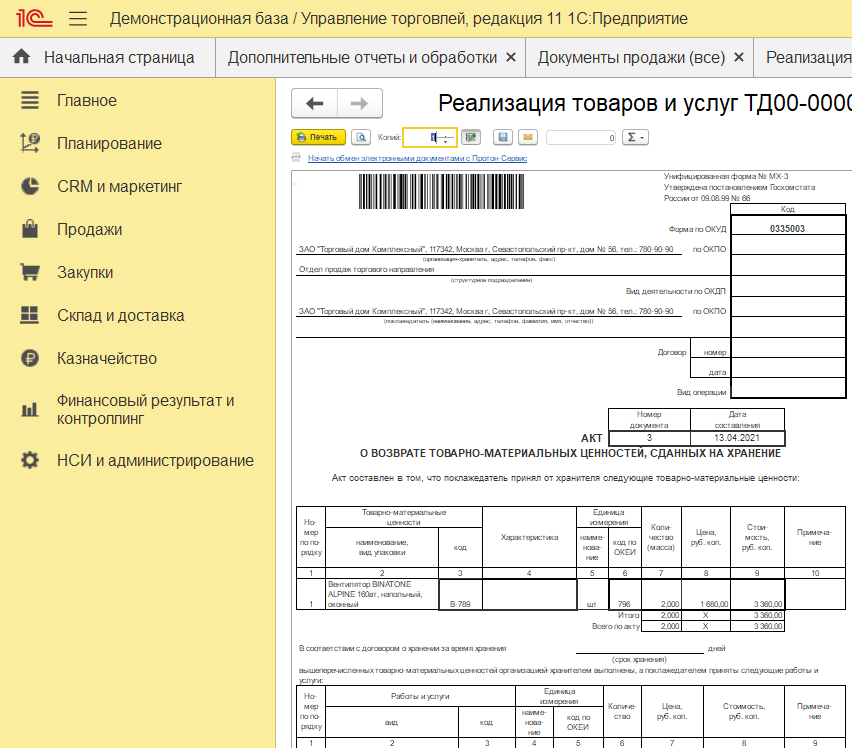The height and width of the screenshot is (748, 852).
Task: Click the Форма по ОКУД label
Action: 697,229
